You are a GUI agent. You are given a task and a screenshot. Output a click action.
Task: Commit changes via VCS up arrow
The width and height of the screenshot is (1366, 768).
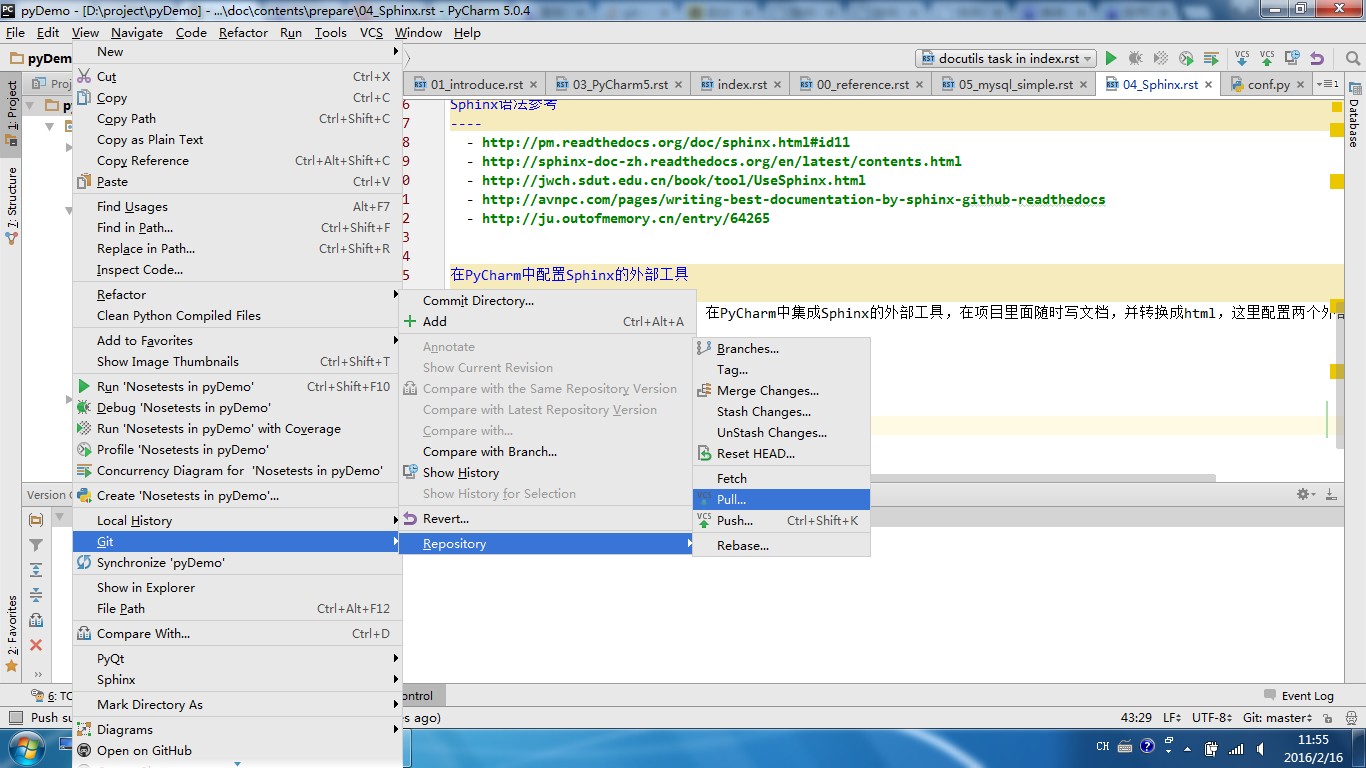click(x=1267, y=59)
